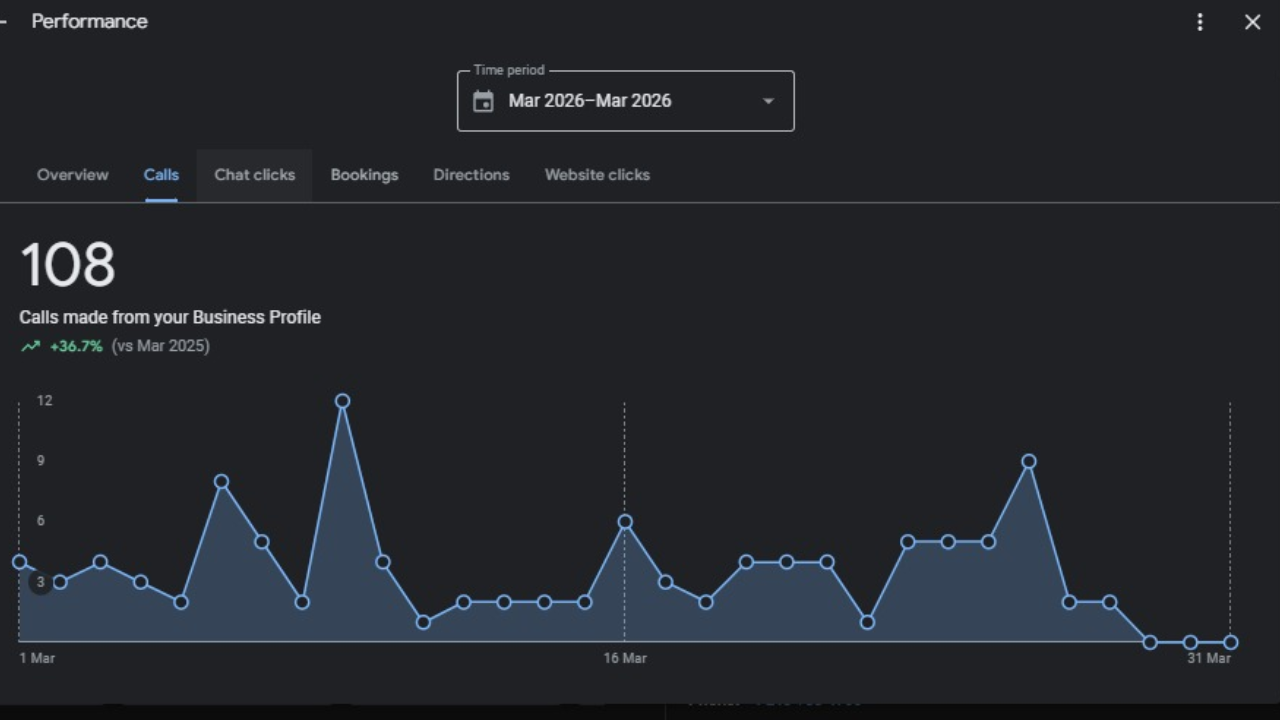Click the data point on 16 Mar line

(x=625, y=522)
